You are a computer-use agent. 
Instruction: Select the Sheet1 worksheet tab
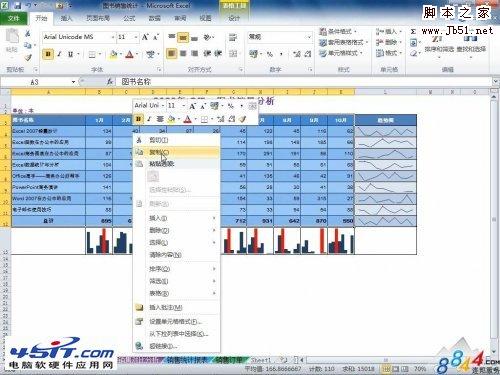pos(261,360)
